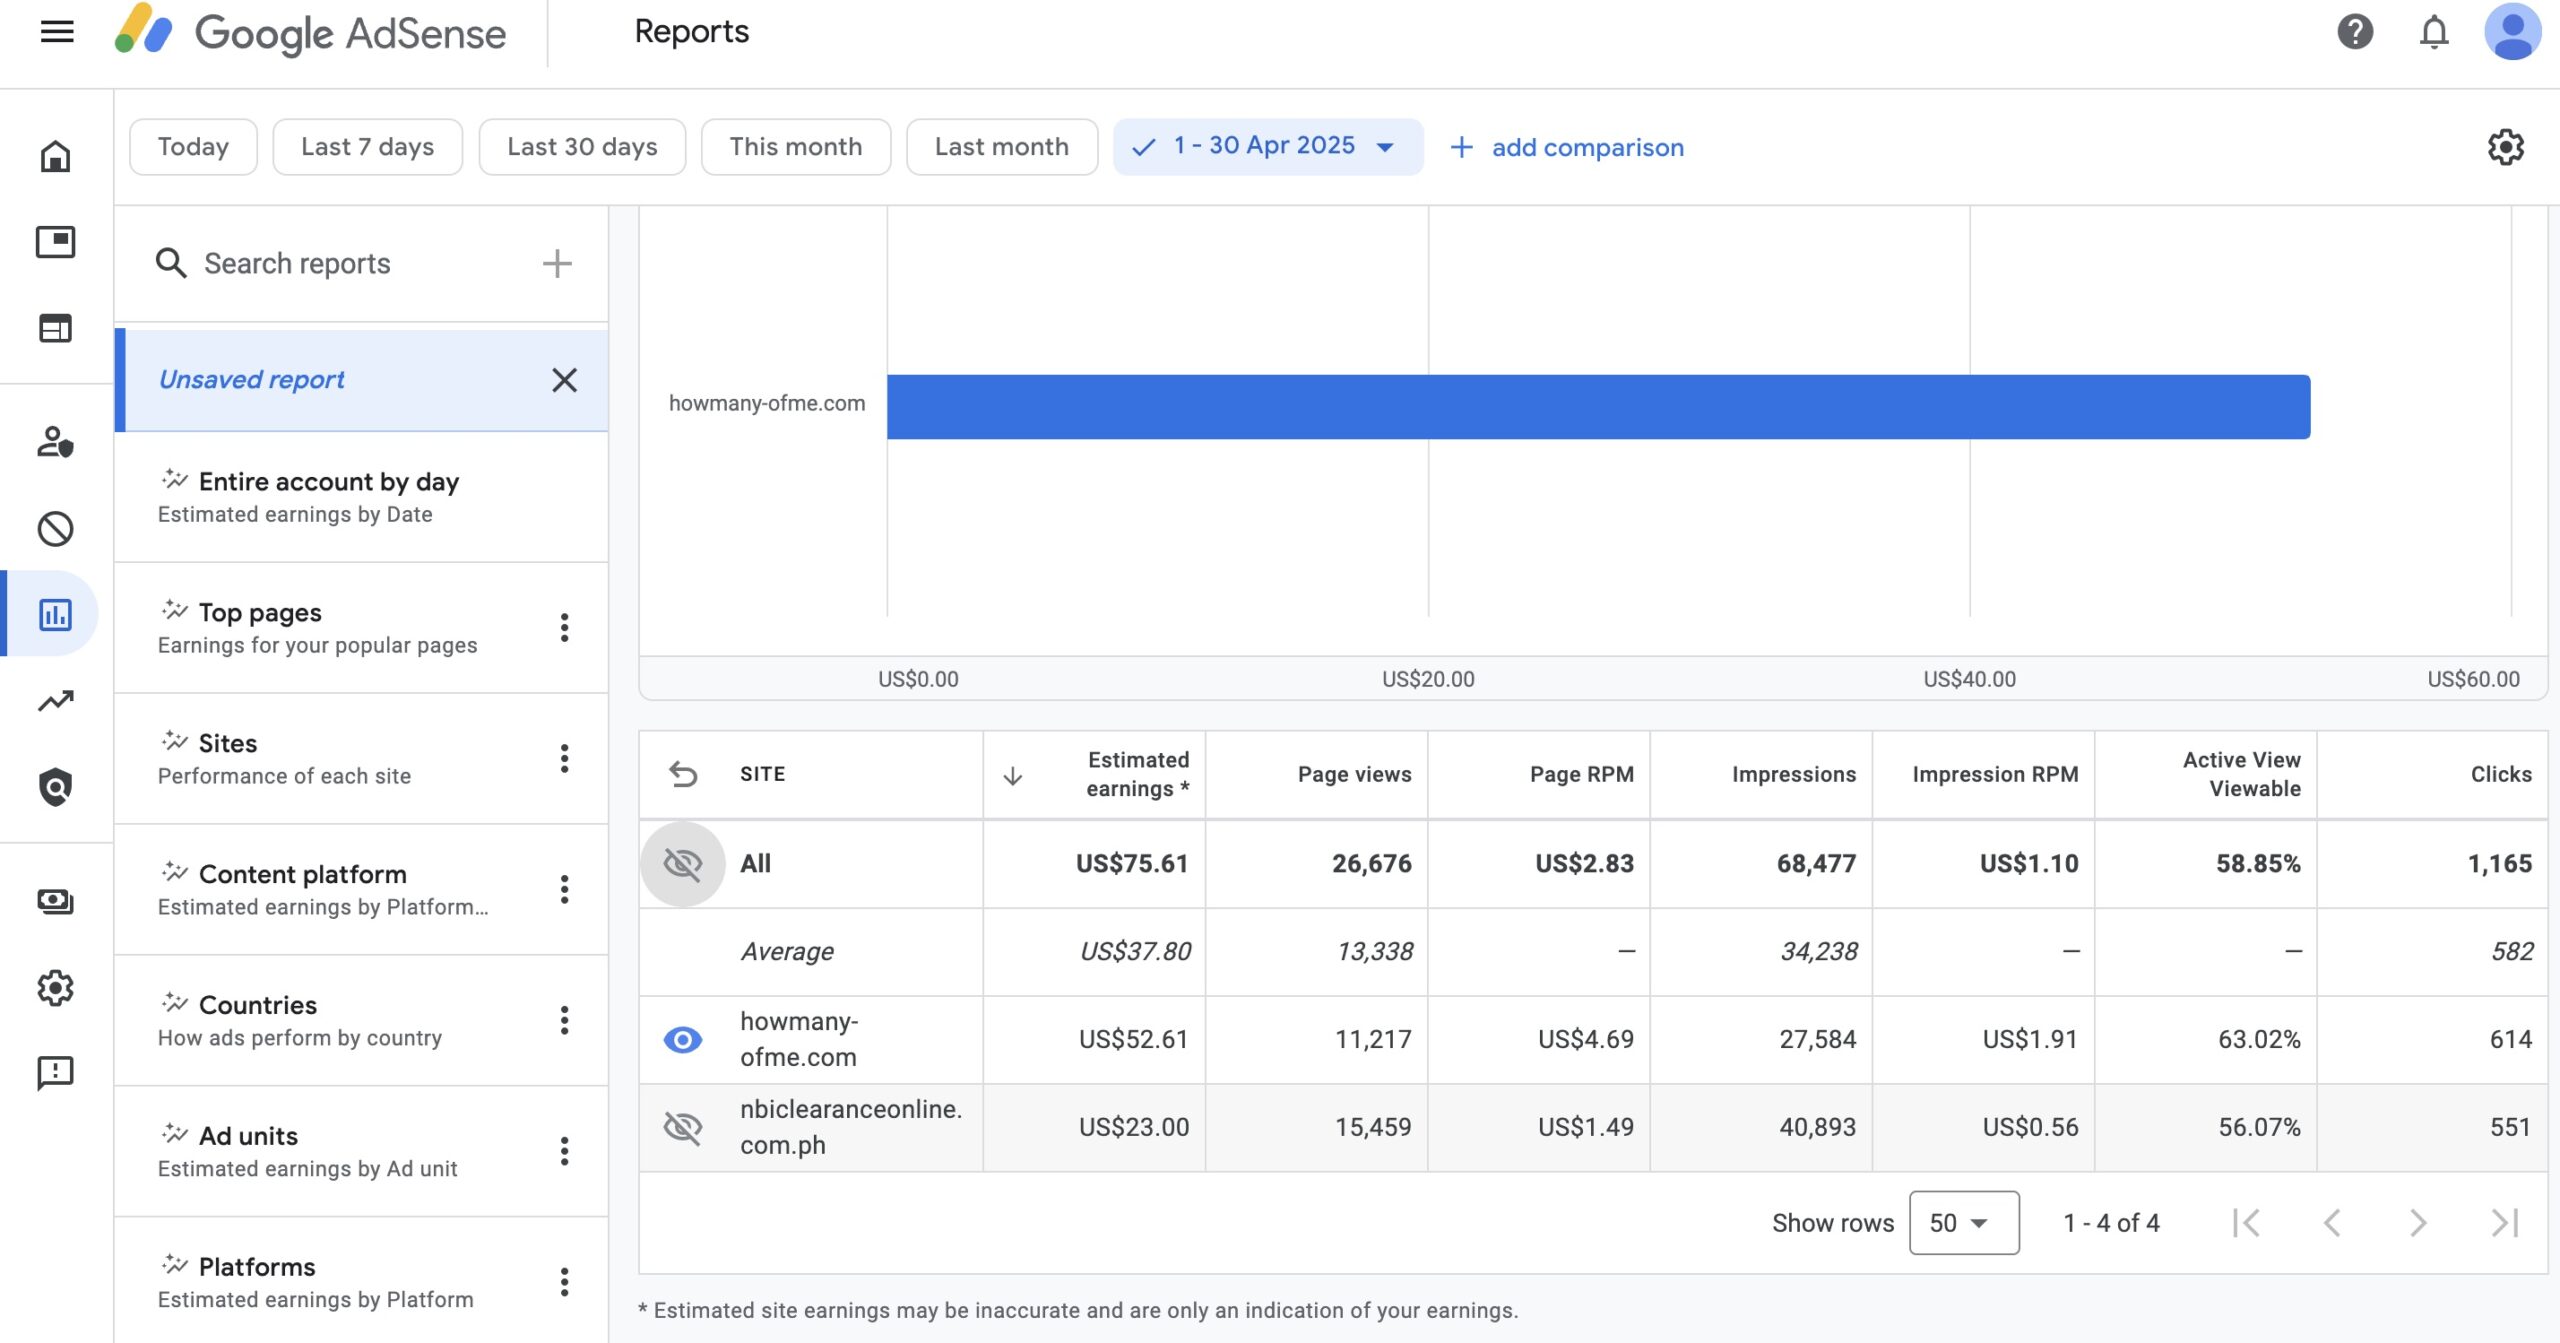Screen dimensions: 2560x1343
Task: Select Last 7 days filter
Action: (x=367, y=147)
